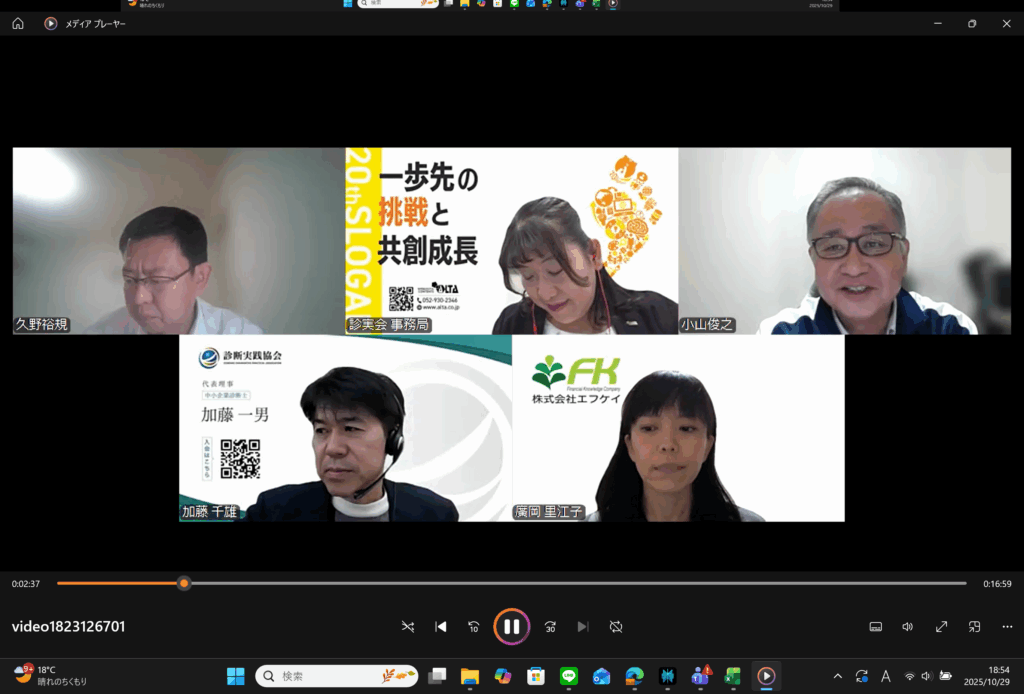Open the volume control

point(907,627)
